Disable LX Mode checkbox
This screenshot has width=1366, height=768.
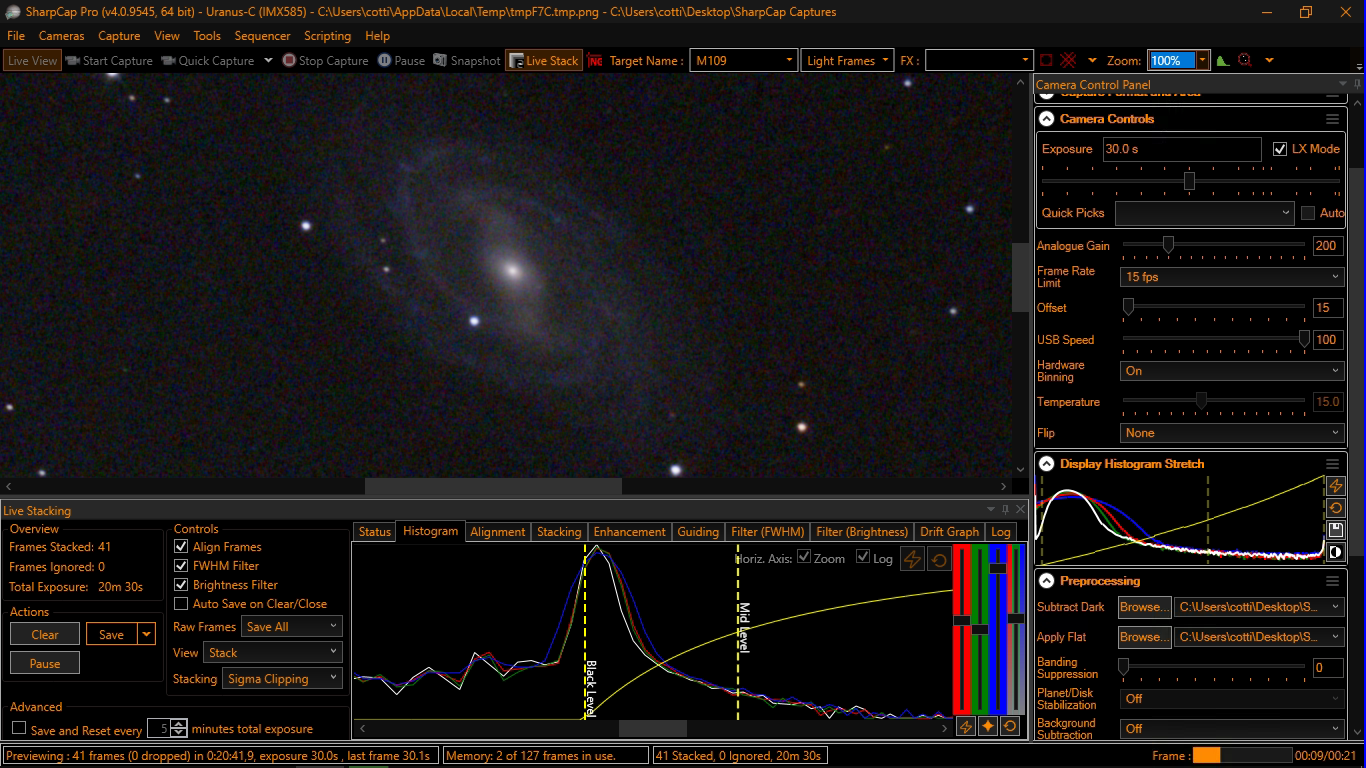[x=1280, y=149]
